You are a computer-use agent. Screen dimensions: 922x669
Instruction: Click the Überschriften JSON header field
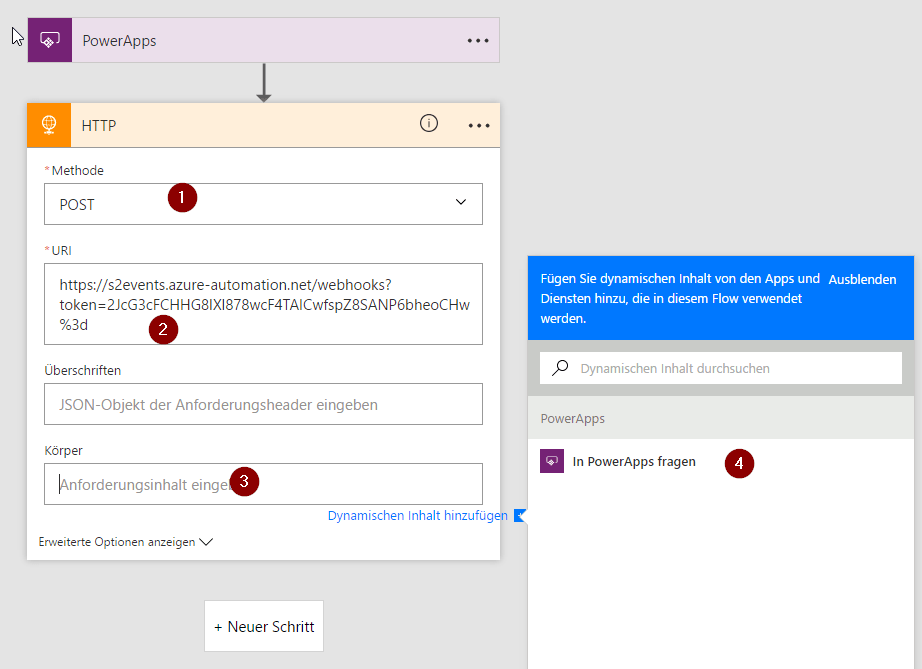coord(263,404)
